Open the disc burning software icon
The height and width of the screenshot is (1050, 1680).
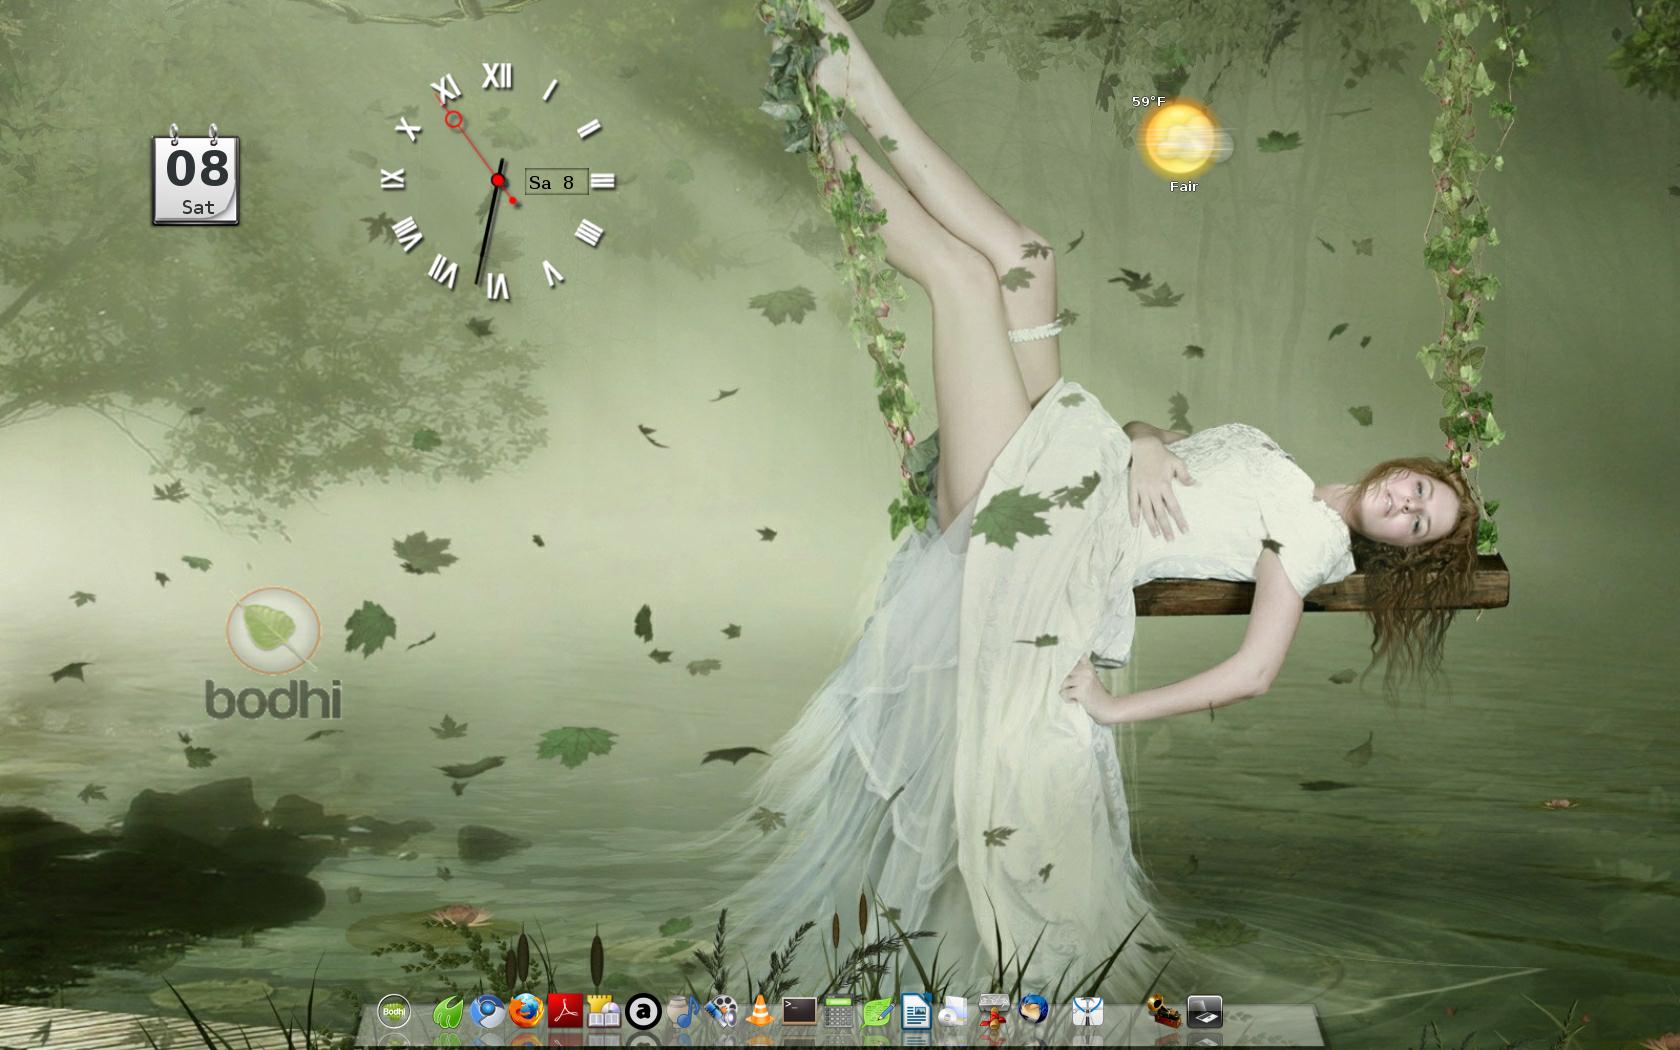(955, 1012)
